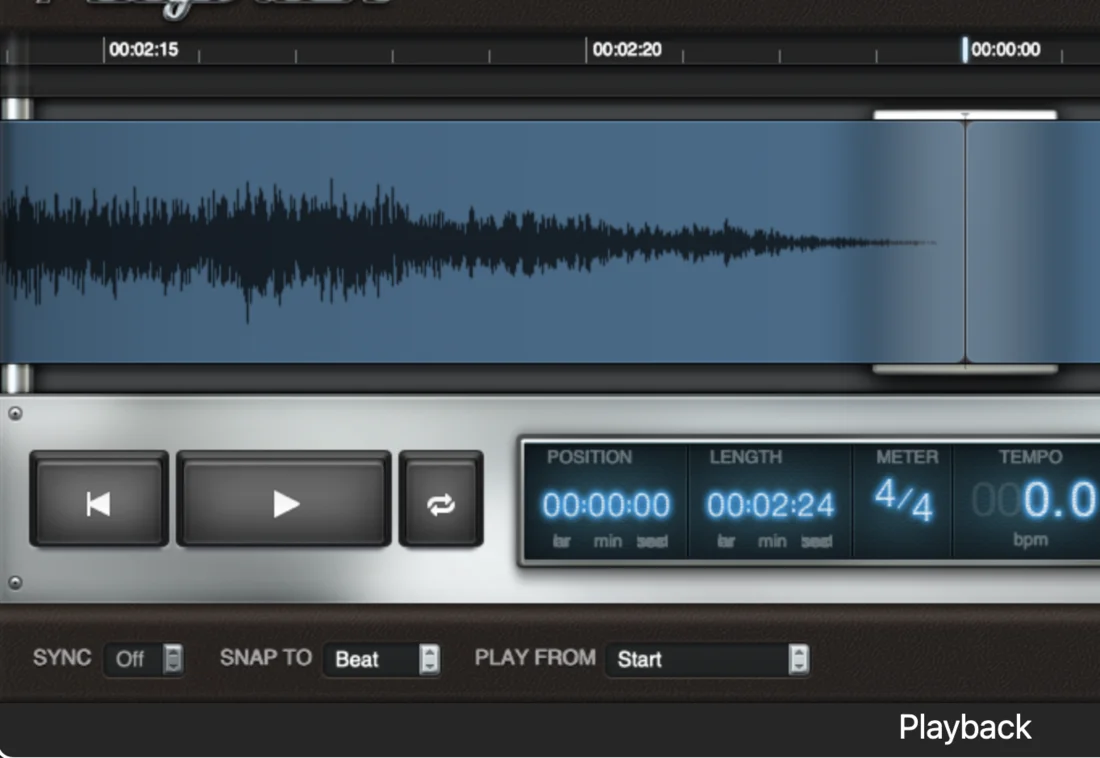Click the METER 4/4 display
Screen dimensions: 1100x758
[x=904, y=500]
